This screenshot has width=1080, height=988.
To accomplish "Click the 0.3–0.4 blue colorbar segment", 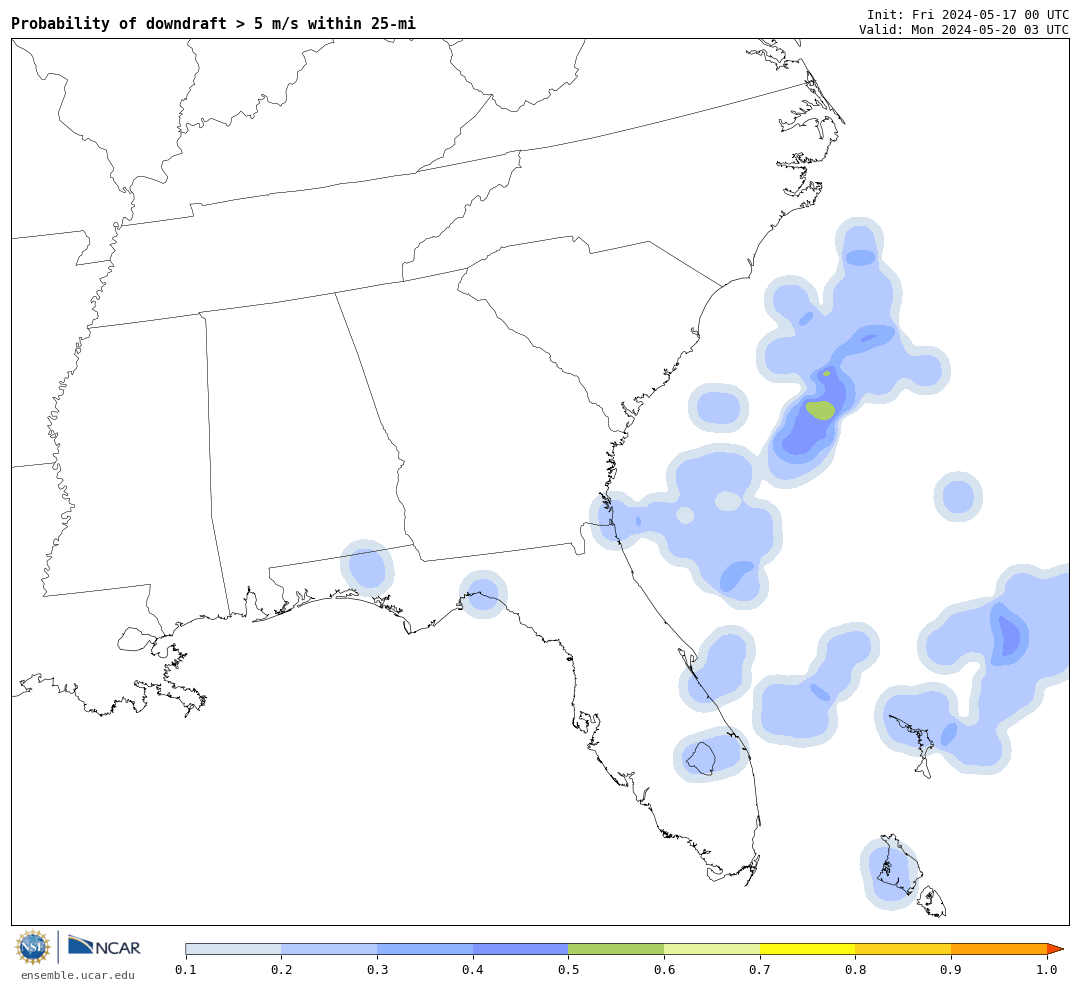I will pos(425,949).
